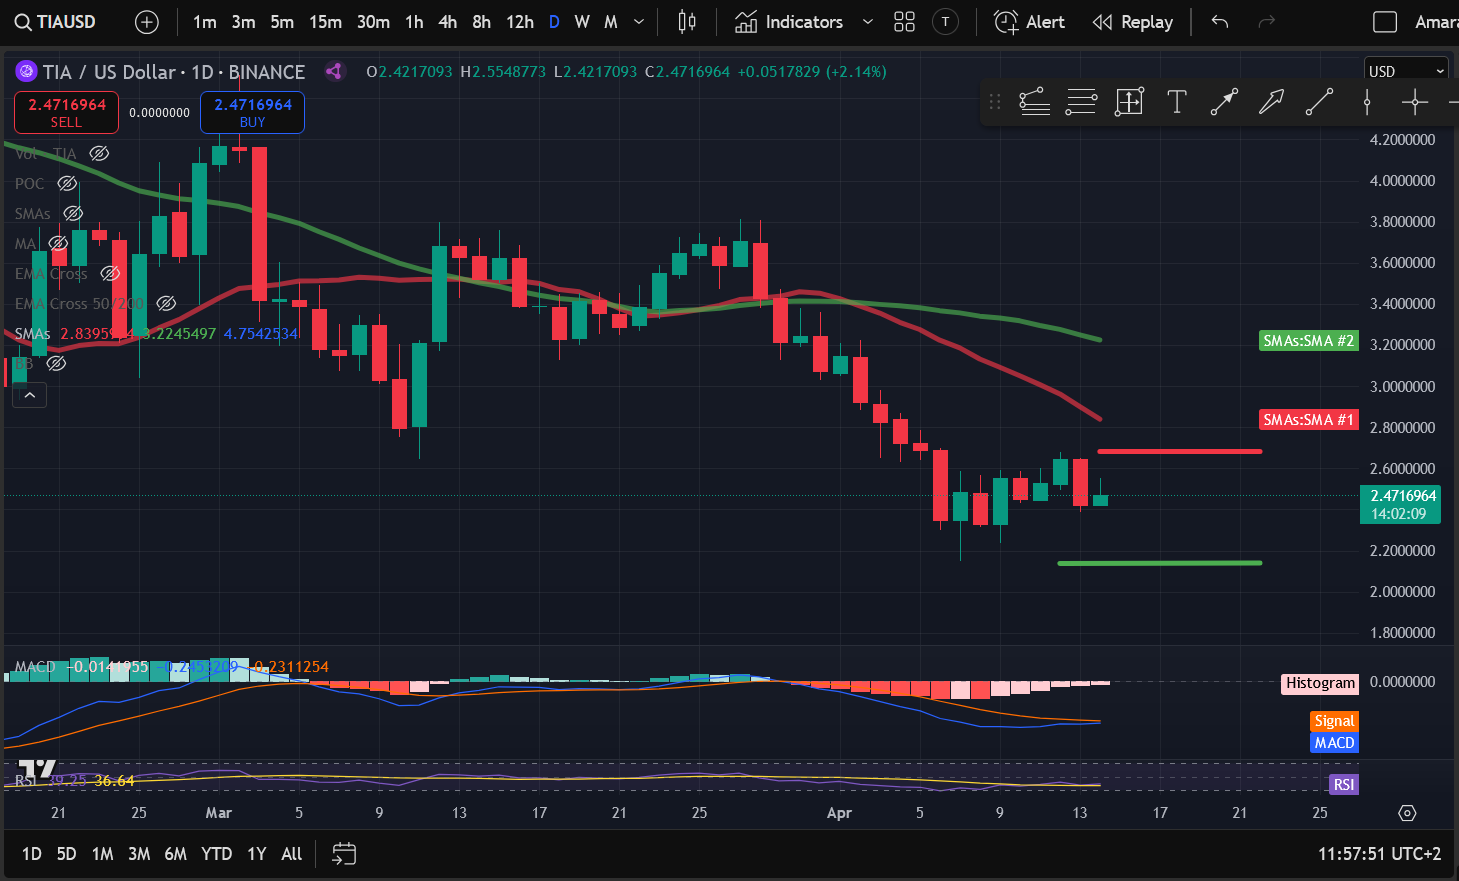
Task: Create a new Alert
Action: click(x=1030, y=22)
